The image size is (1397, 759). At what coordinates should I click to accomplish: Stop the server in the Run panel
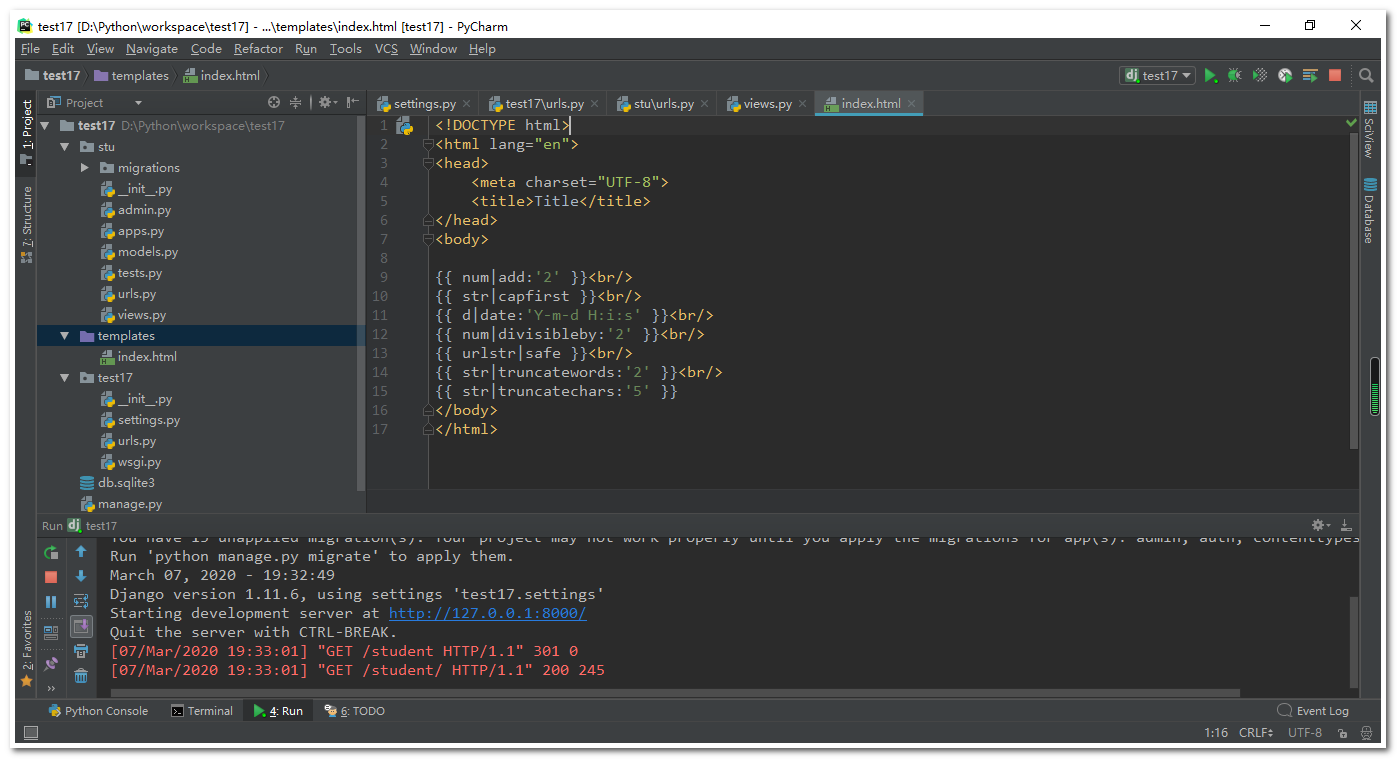click(x=51, y=577)
